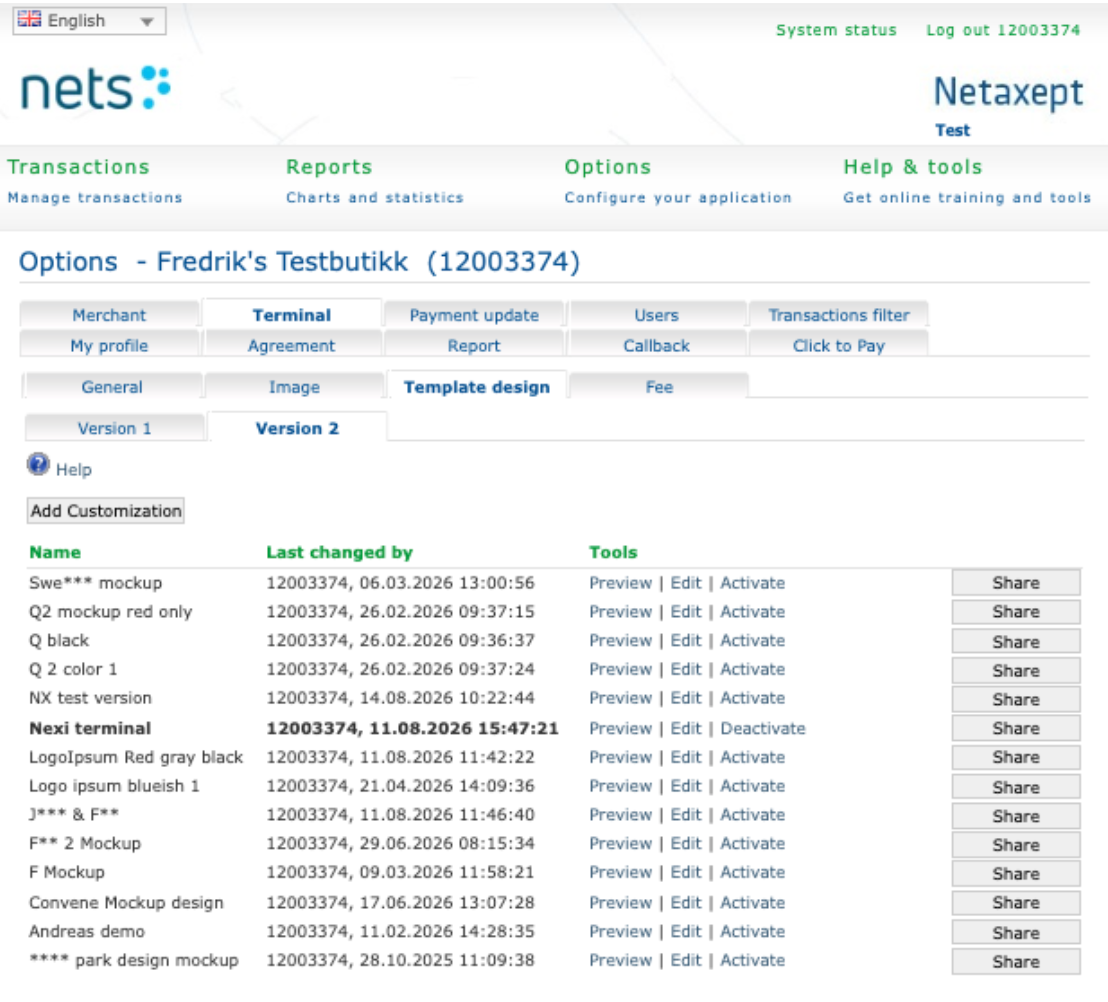This screenshot has height=1002, width=1108.
Task: Open the Help link text
Action: 73,470
